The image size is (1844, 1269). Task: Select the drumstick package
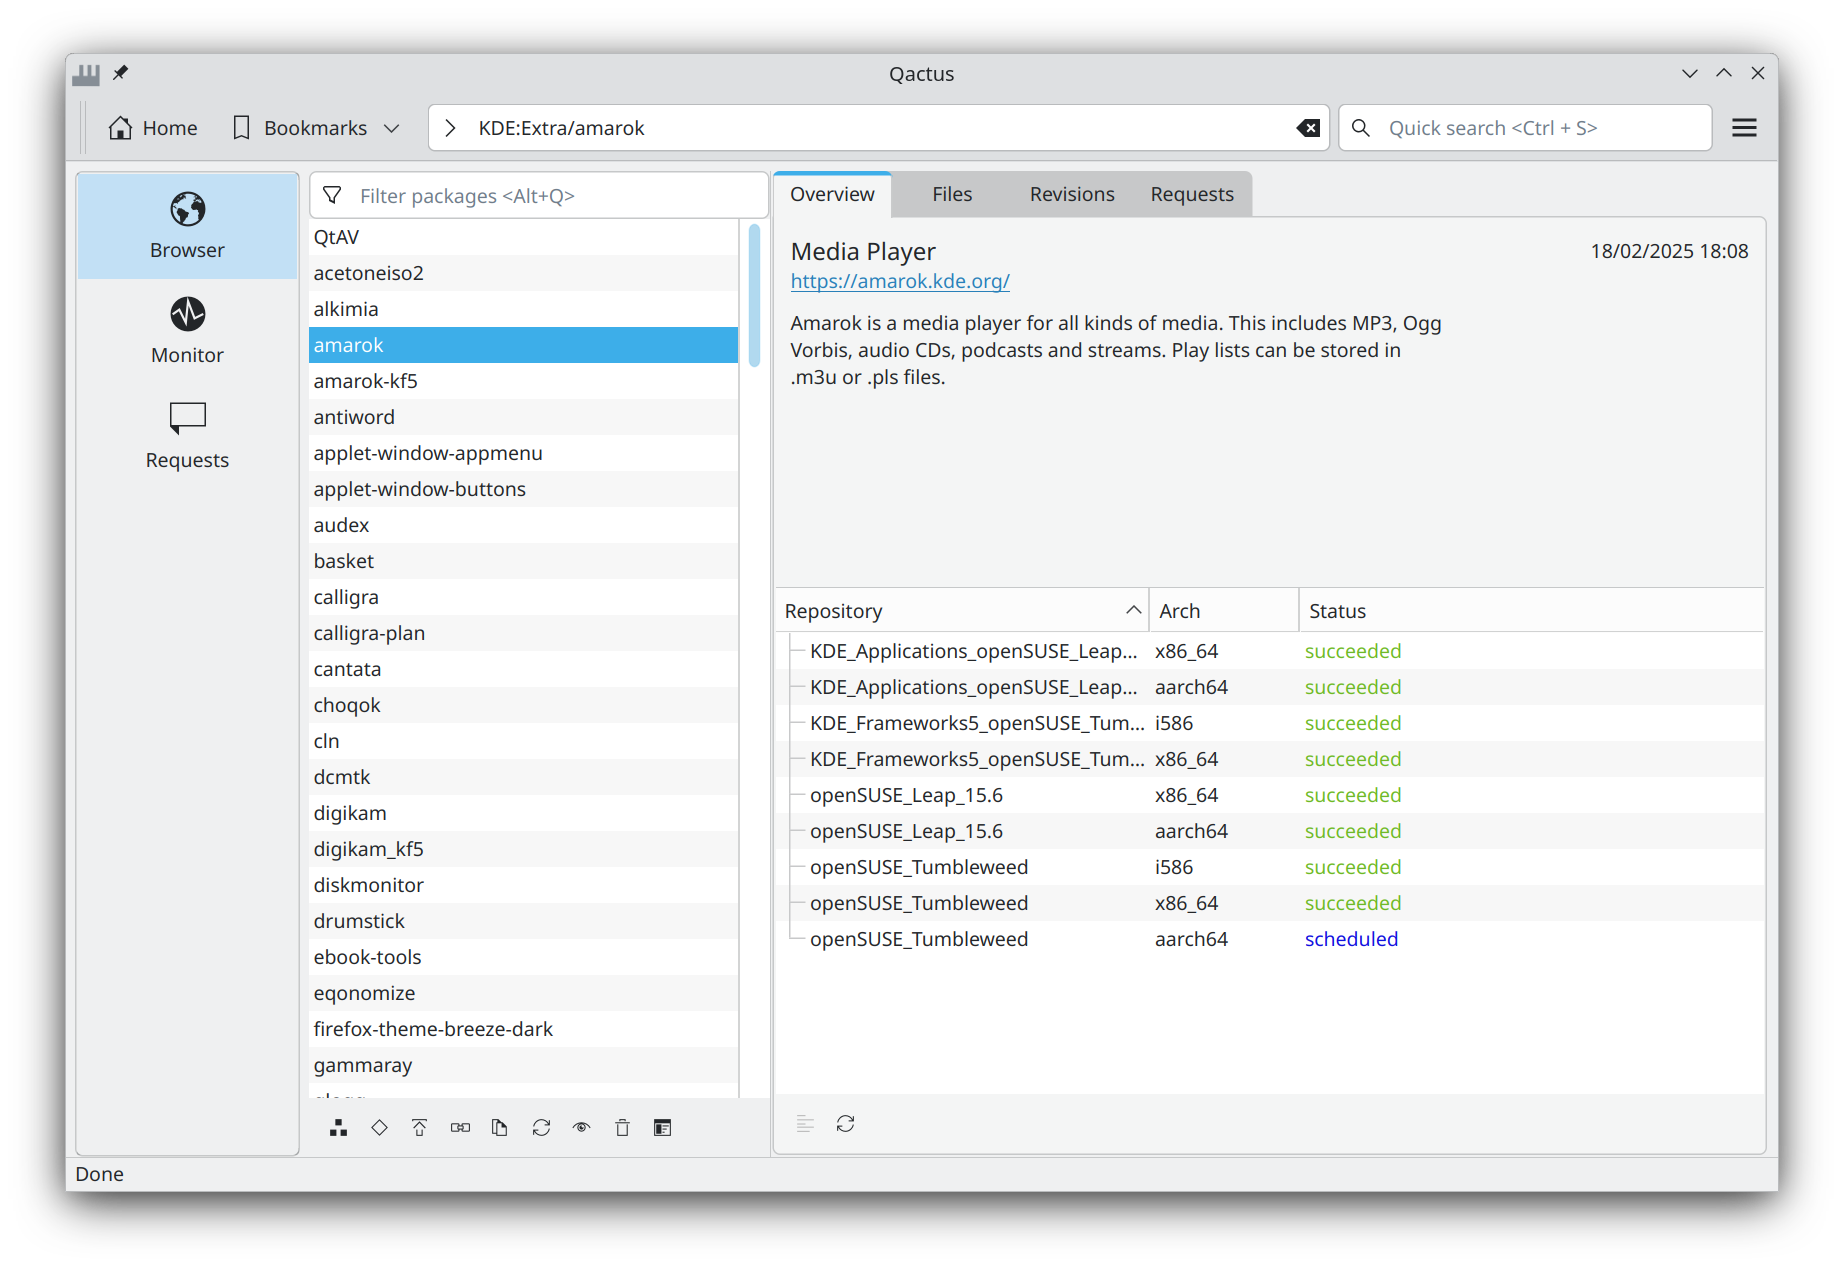[523, 921]
